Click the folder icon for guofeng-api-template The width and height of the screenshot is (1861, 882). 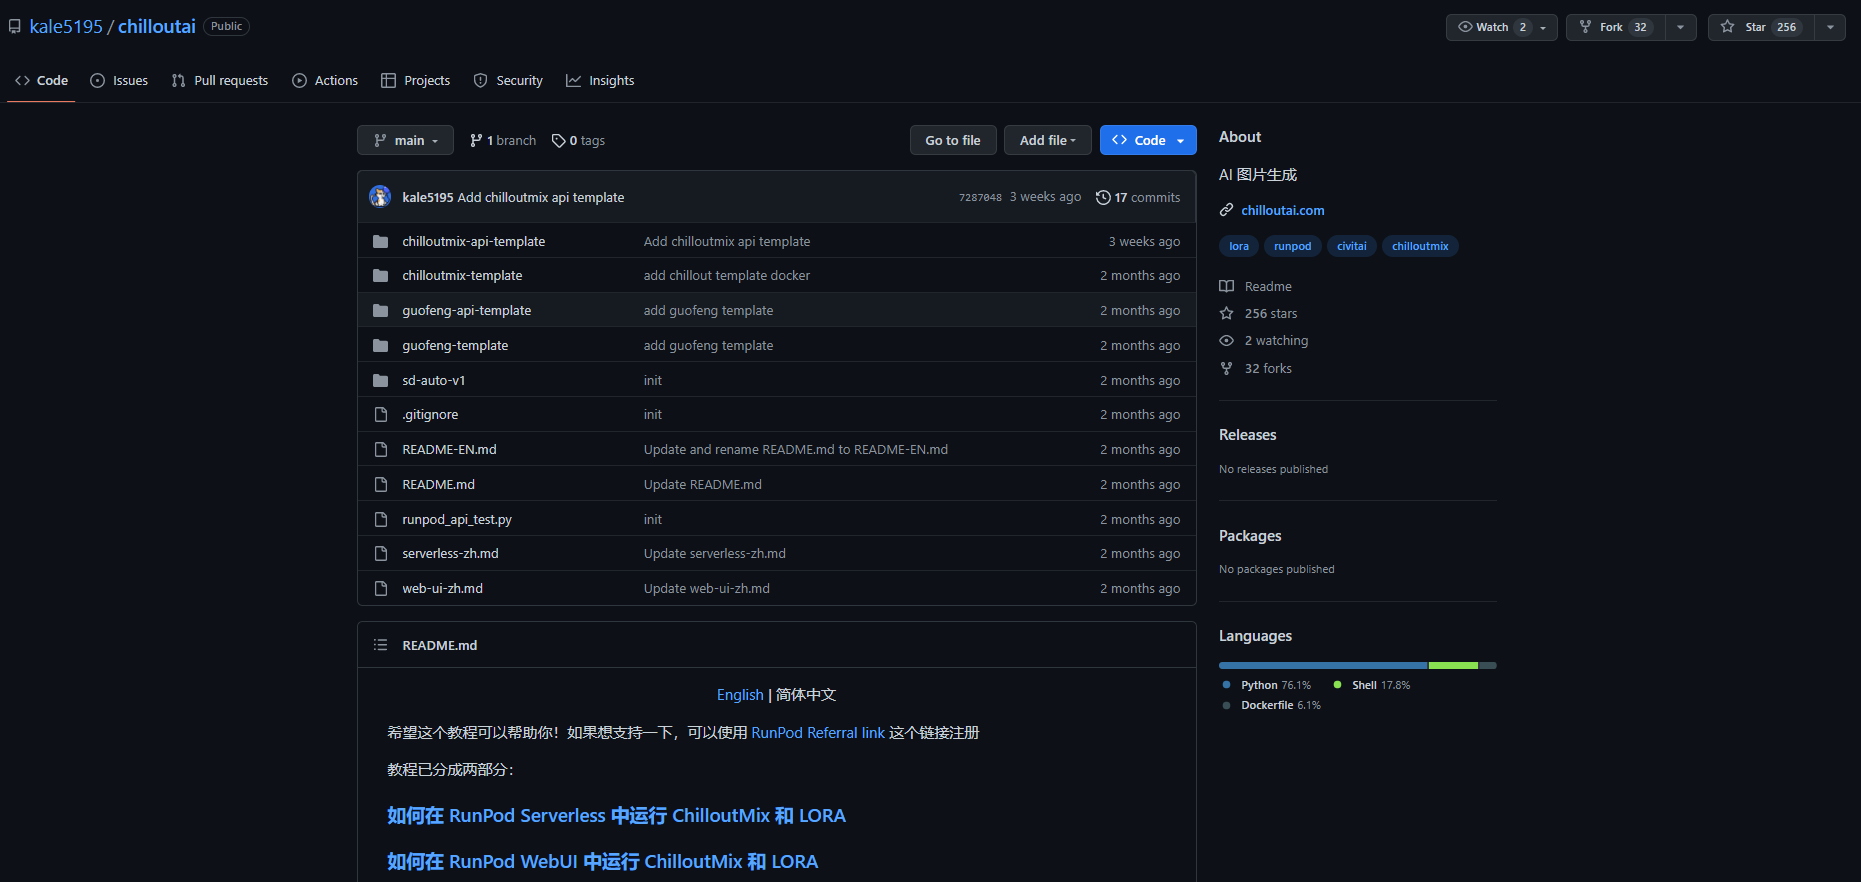pyautogui.click(x=380, y=310)
